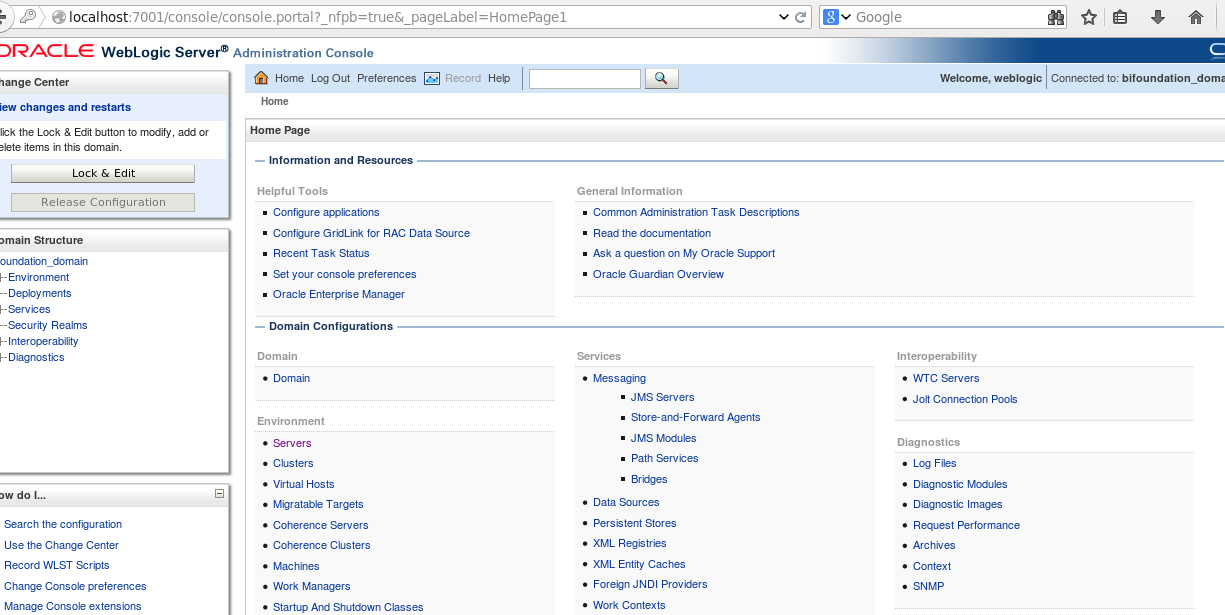Click Search the configuration help link
Image resolution: width=1225 pixels, height=615 pixels.
tap(63, 524)
